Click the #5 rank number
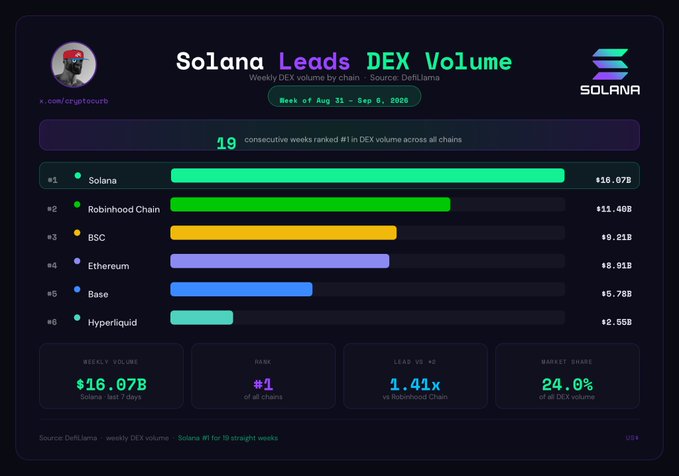Screen dimensions: 679x476 tap(52, 294)
